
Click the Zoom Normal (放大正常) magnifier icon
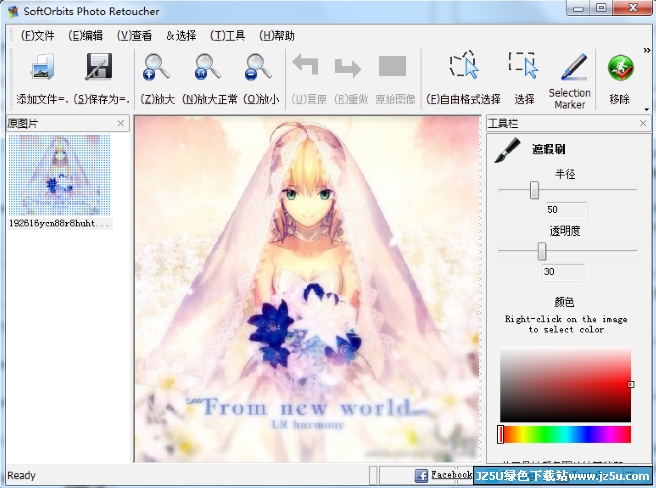[x=208, y=67]
